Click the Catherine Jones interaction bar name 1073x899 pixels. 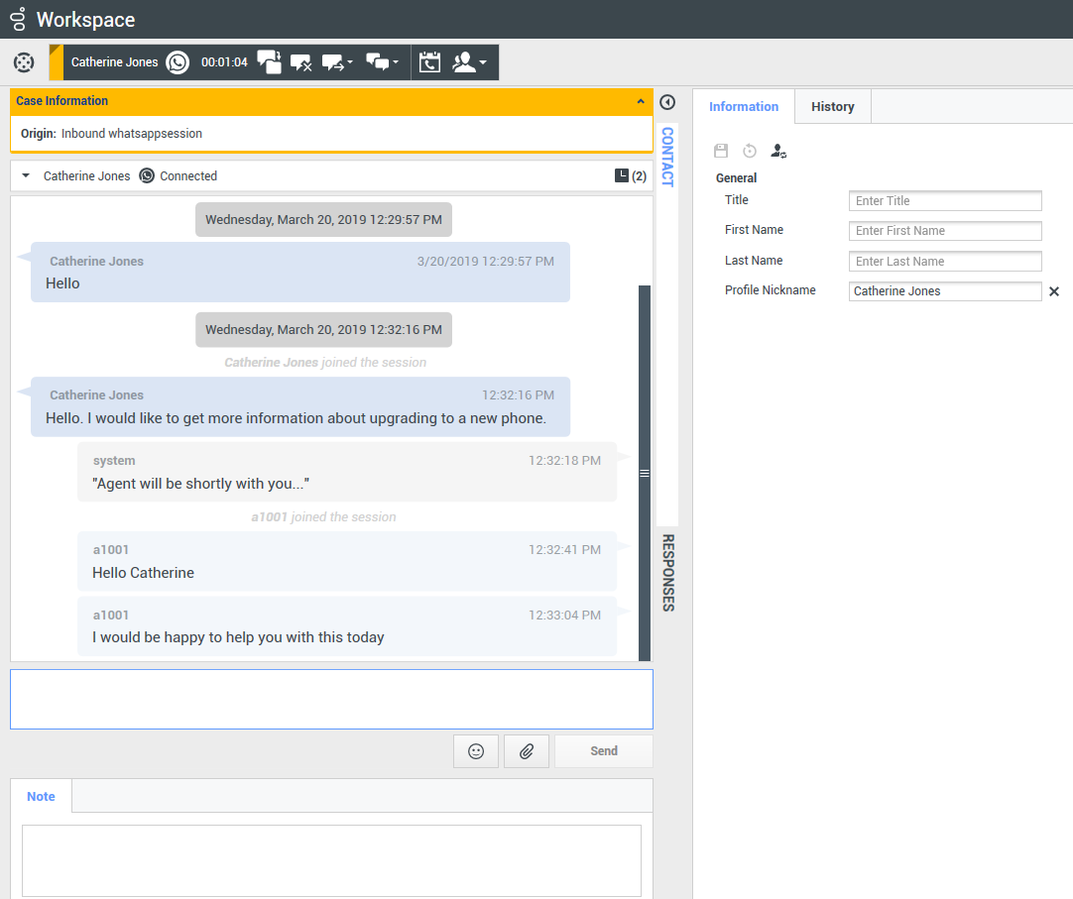click(114, 62)
